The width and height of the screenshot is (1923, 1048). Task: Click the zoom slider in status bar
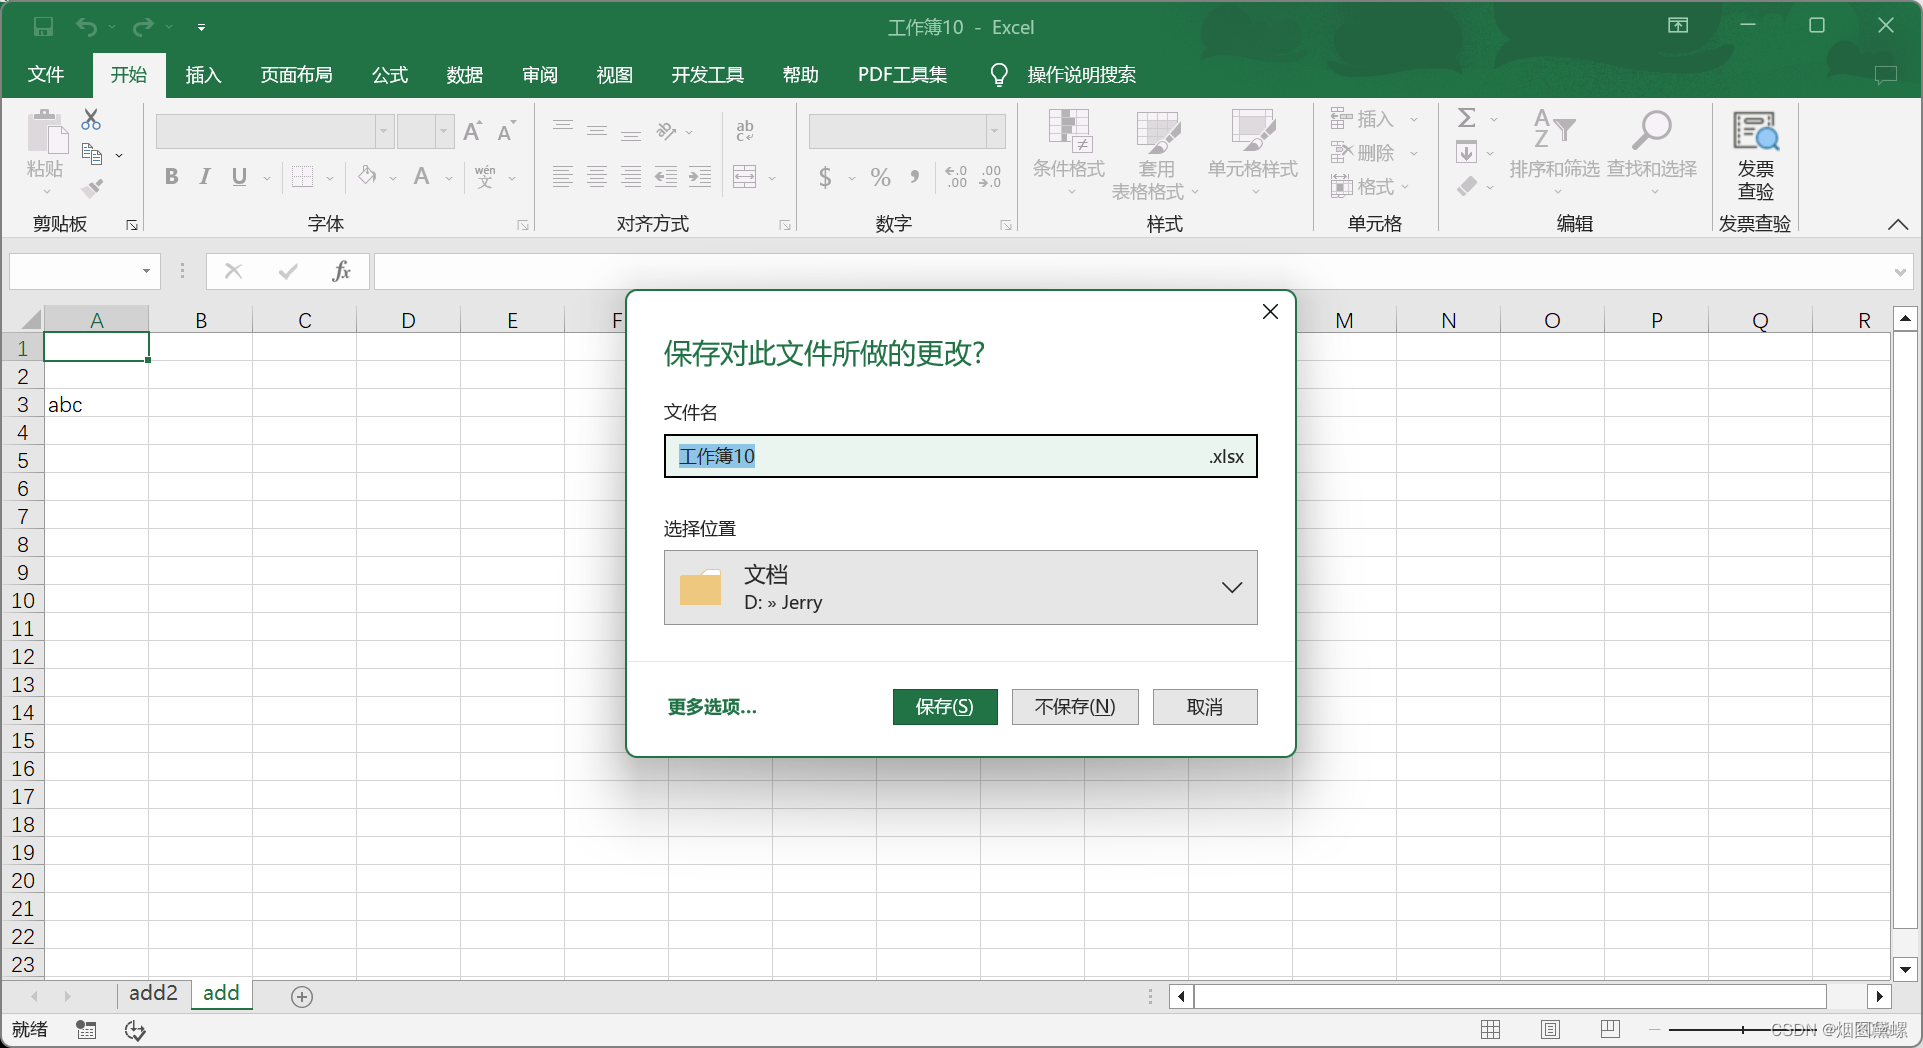[1743, 1029]
